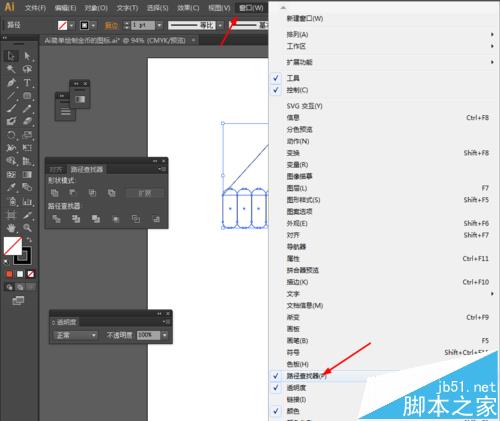This screenshot has height=421, width=500.
Task: Switch to 对齐 tab in Pathfinder panel
Action: (x=56, y=169)
